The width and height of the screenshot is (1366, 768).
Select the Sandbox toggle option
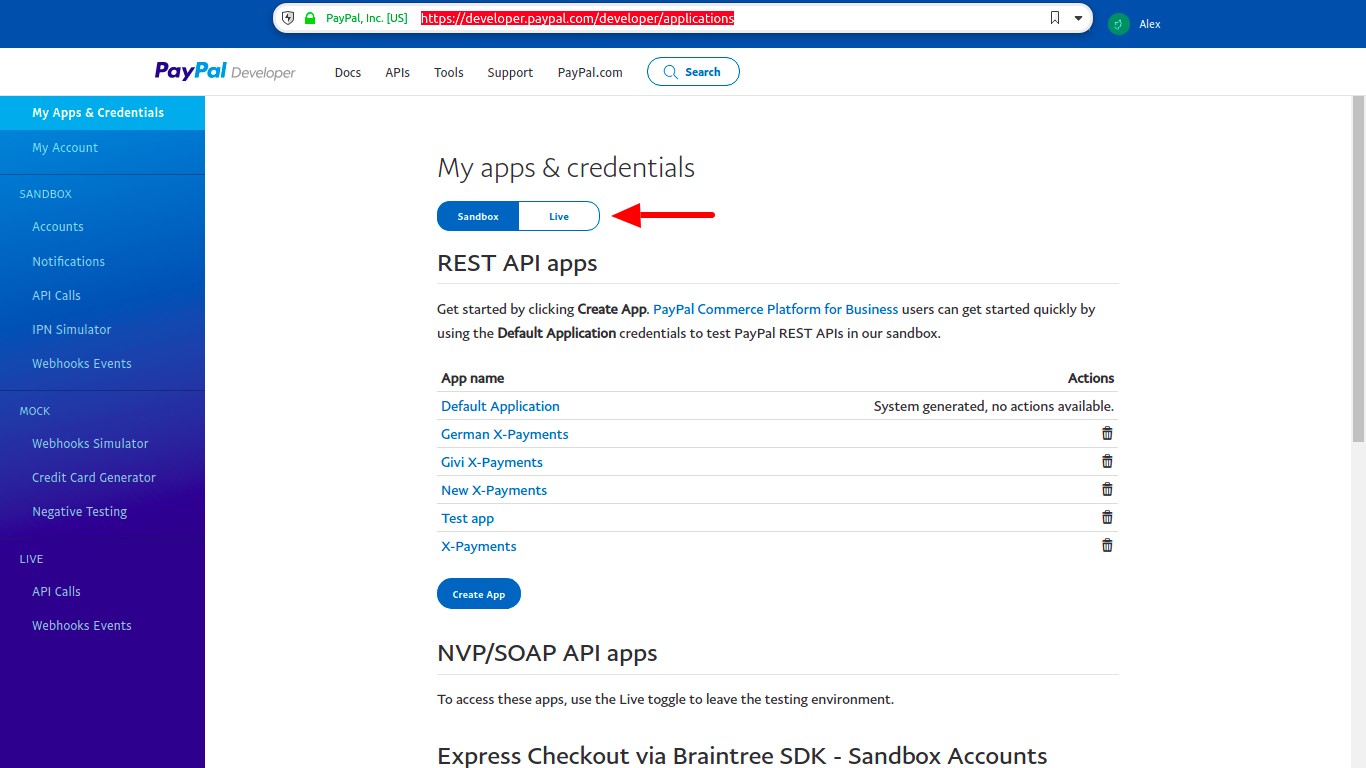coord(478,216)
